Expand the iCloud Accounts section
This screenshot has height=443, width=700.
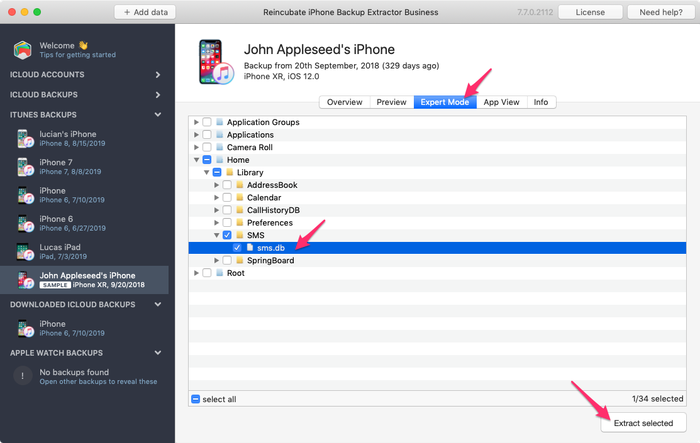coord(158,75)
